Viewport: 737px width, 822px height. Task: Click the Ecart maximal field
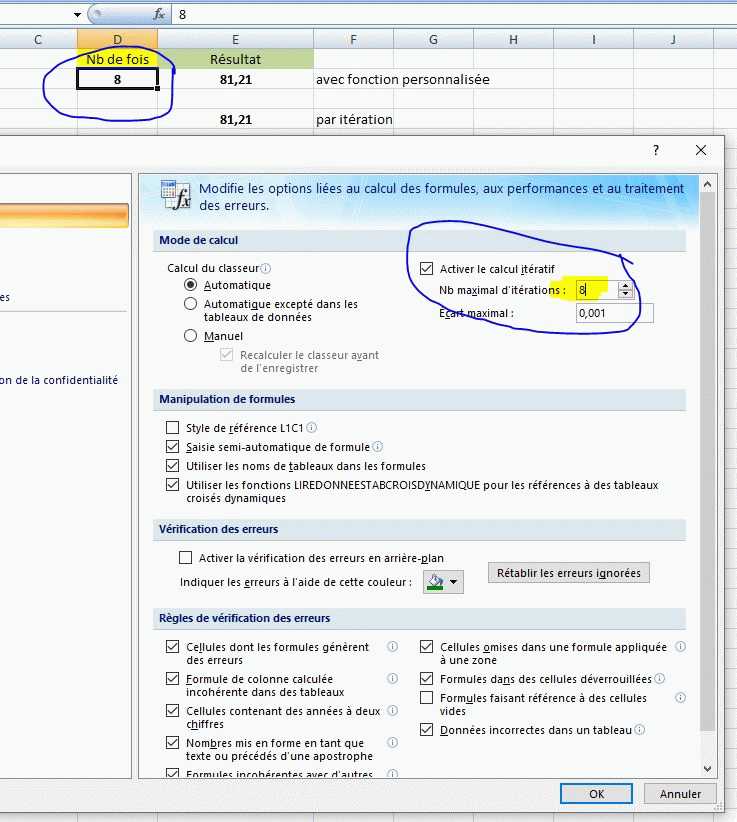pos(614,313)
